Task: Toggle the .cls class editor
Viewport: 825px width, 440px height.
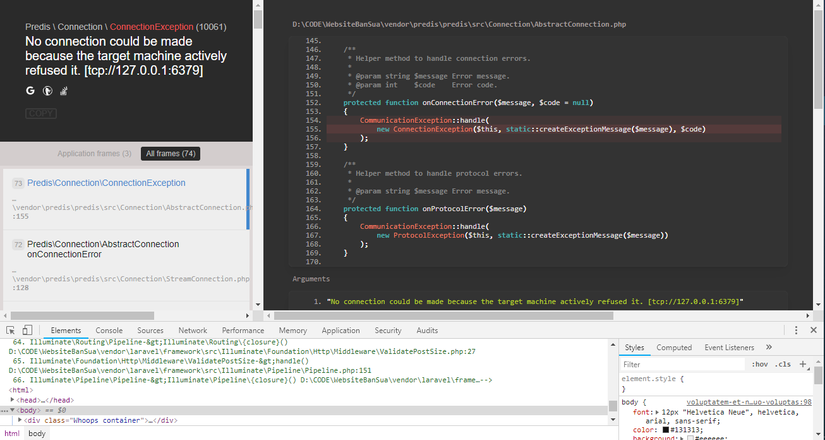Action: pyautogui.click(x=782, y=364)
